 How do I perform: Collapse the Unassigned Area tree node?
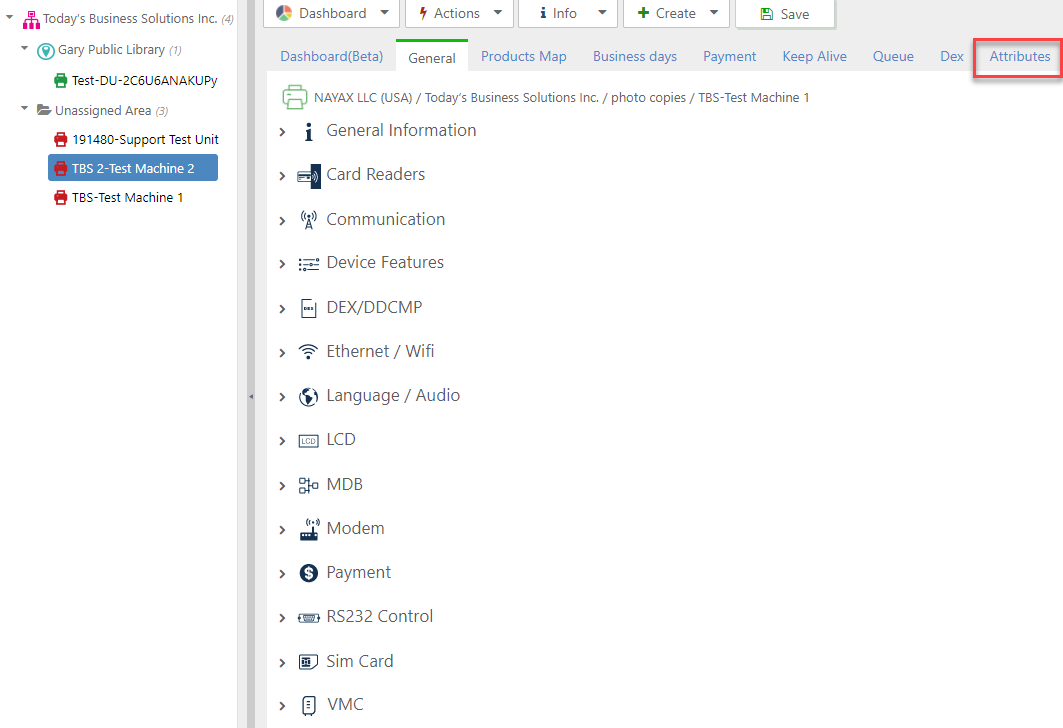pos(25,109)
